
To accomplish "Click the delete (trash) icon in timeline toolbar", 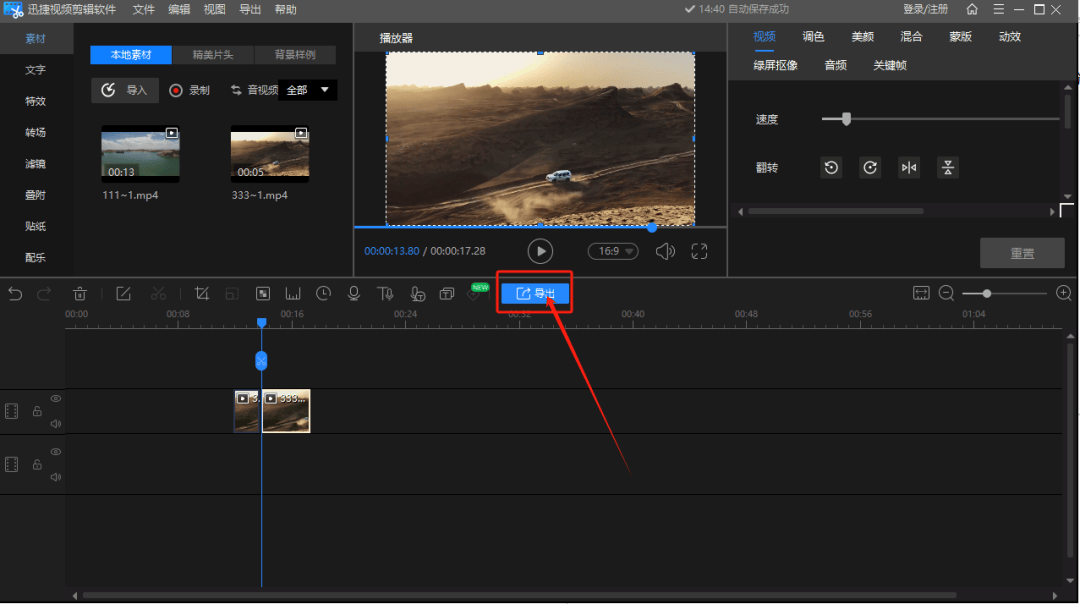I will 80,294.
